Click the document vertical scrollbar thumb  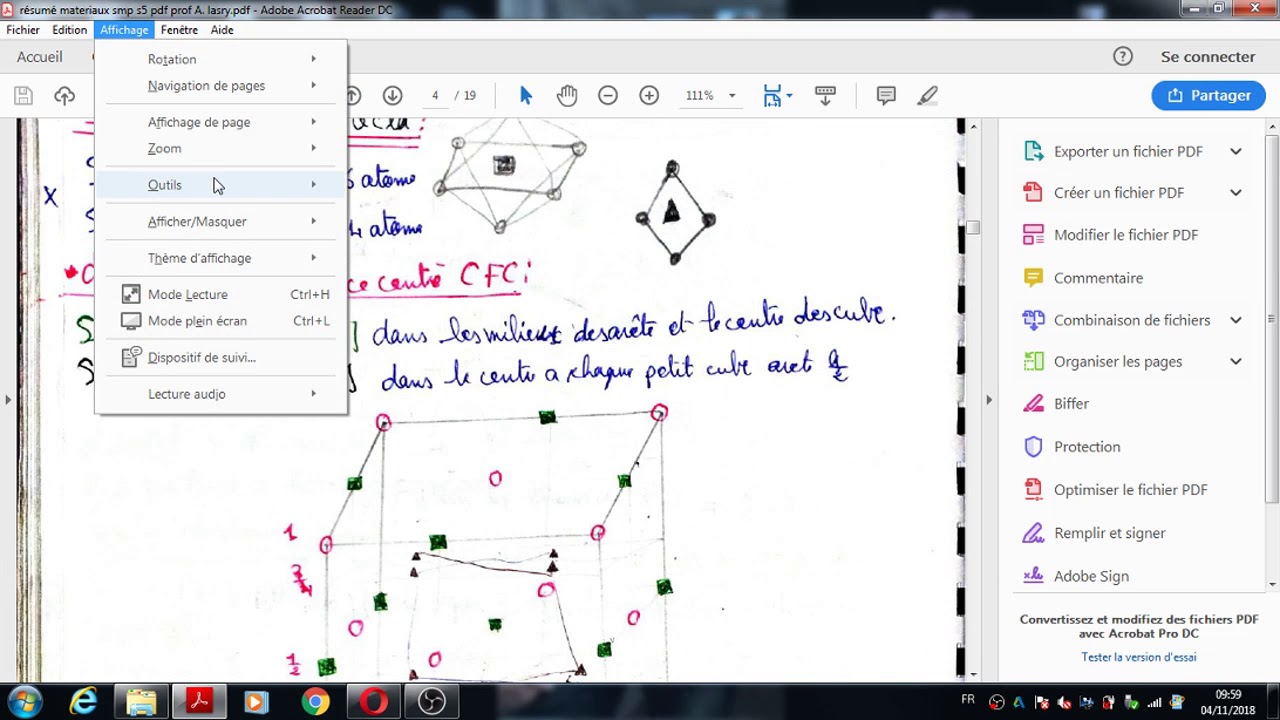point(973,227)
